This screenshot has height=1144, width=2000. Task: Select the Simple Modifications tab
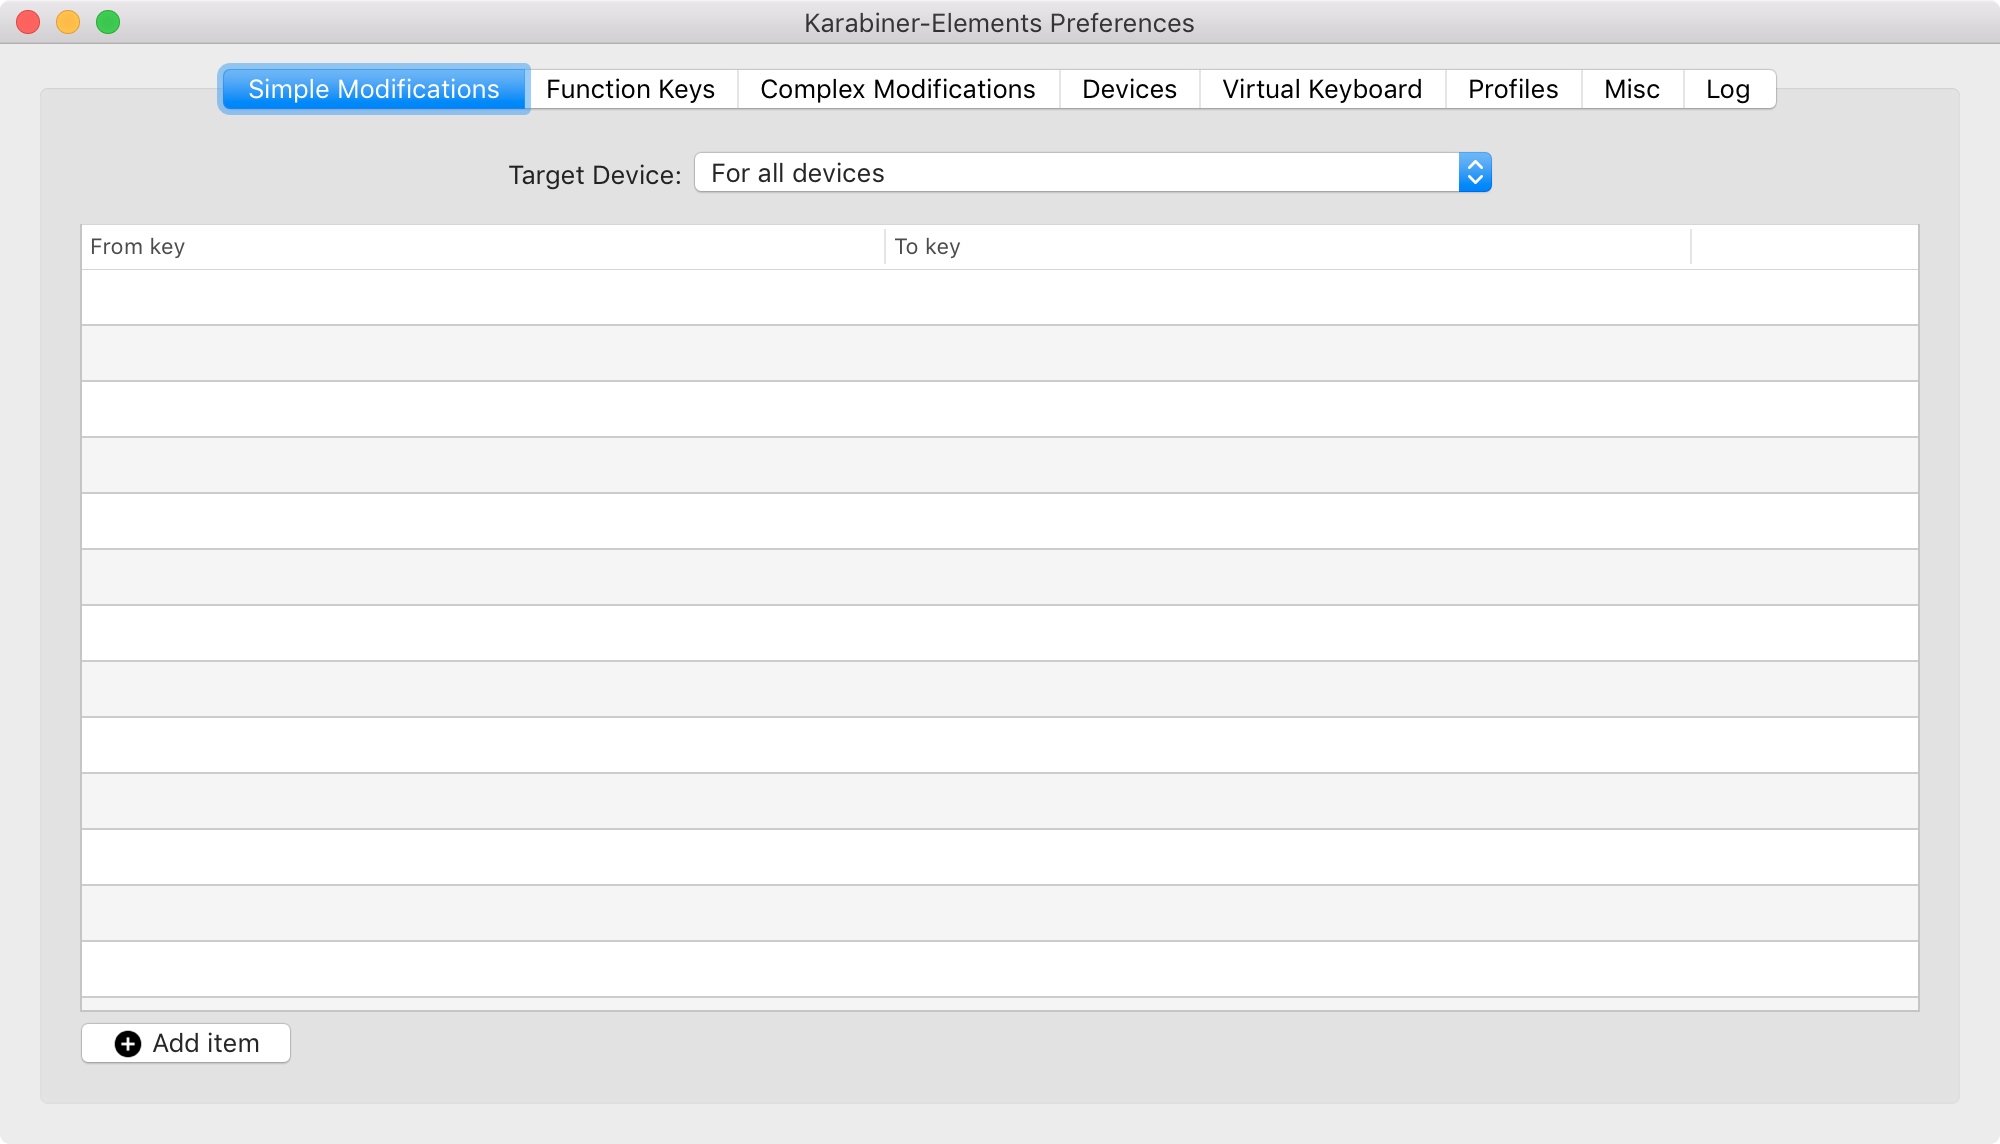(x=373, y=90)
